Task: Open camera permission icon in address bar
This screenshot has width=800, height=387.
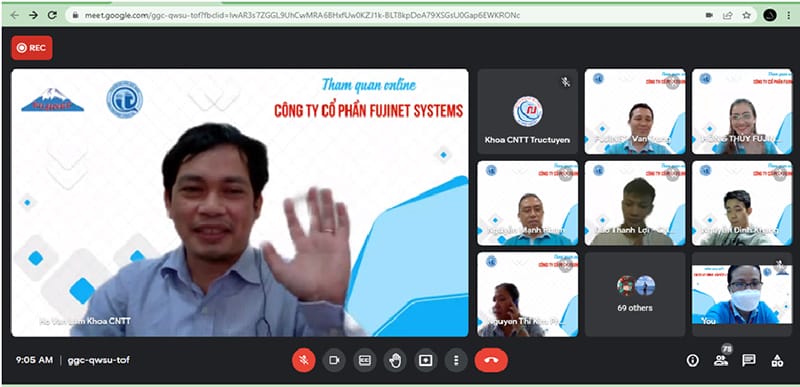Action: [x=709, y=15]
